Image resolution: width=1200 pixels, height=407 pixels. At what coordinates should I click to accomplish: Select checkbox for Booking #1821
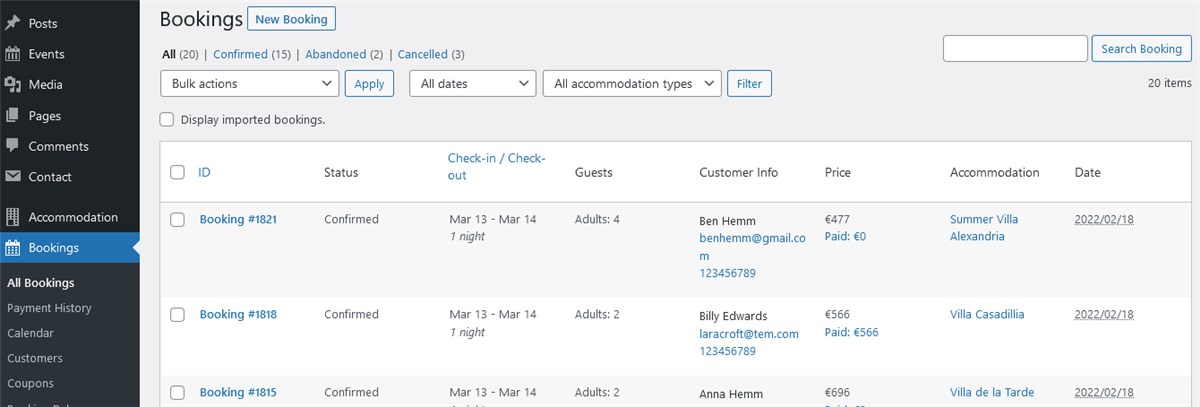[x=177, y=220]
